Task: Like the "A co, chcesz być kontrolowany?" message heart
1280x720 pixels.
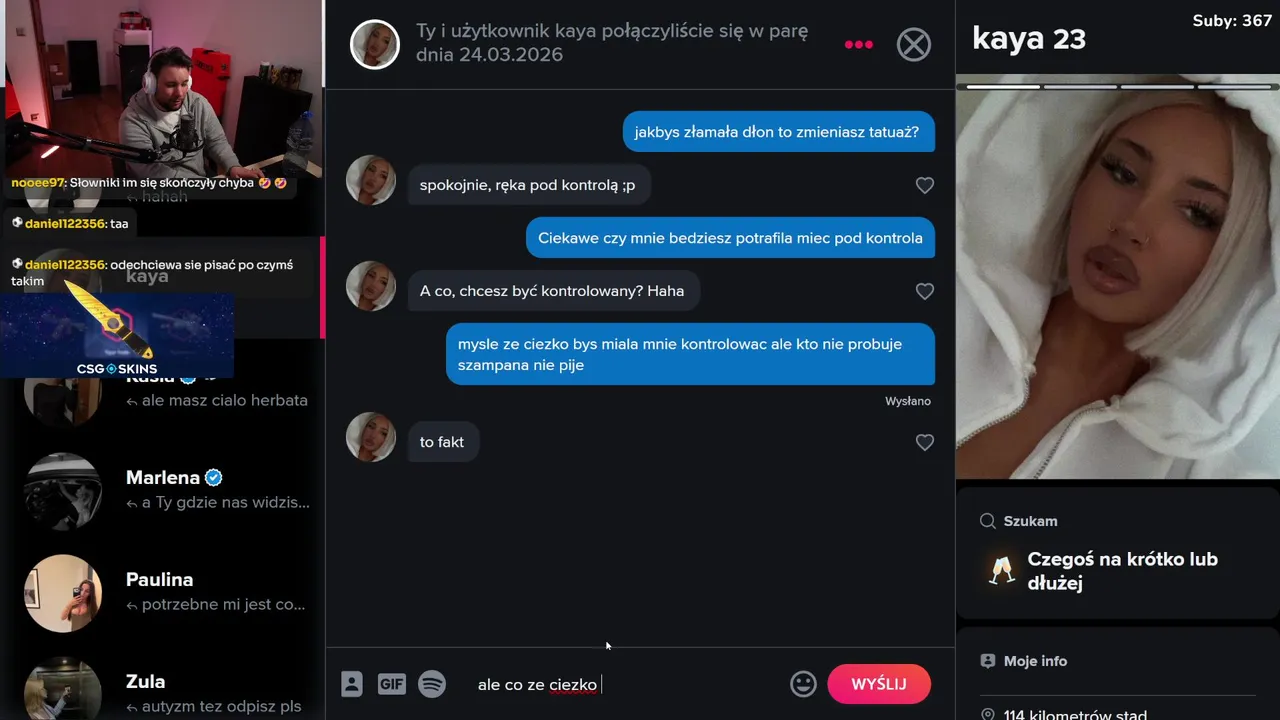Action: click(925, 291)
